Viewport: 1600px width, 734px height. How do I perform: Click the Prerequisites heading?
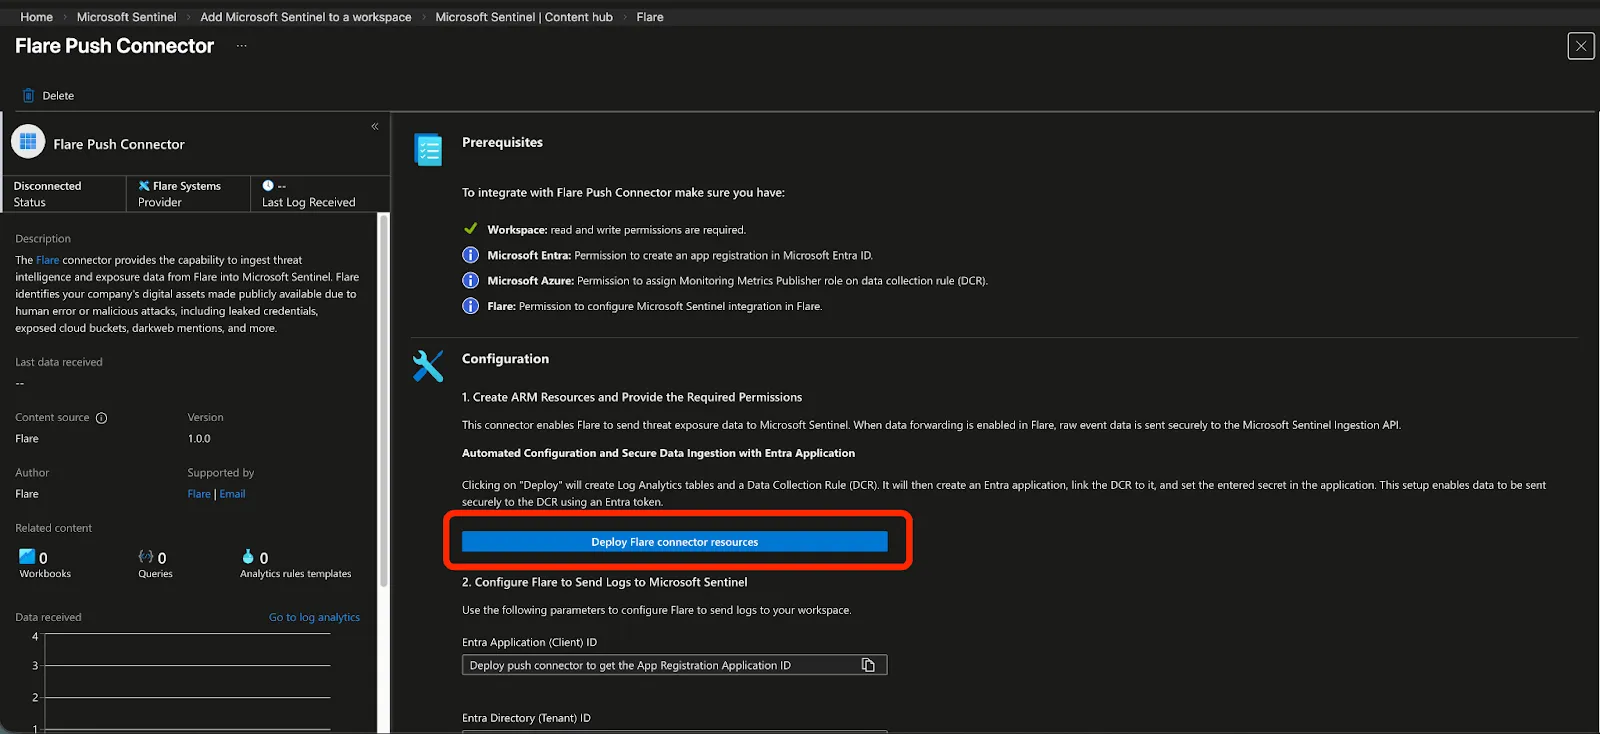click(x=502, y=142)
